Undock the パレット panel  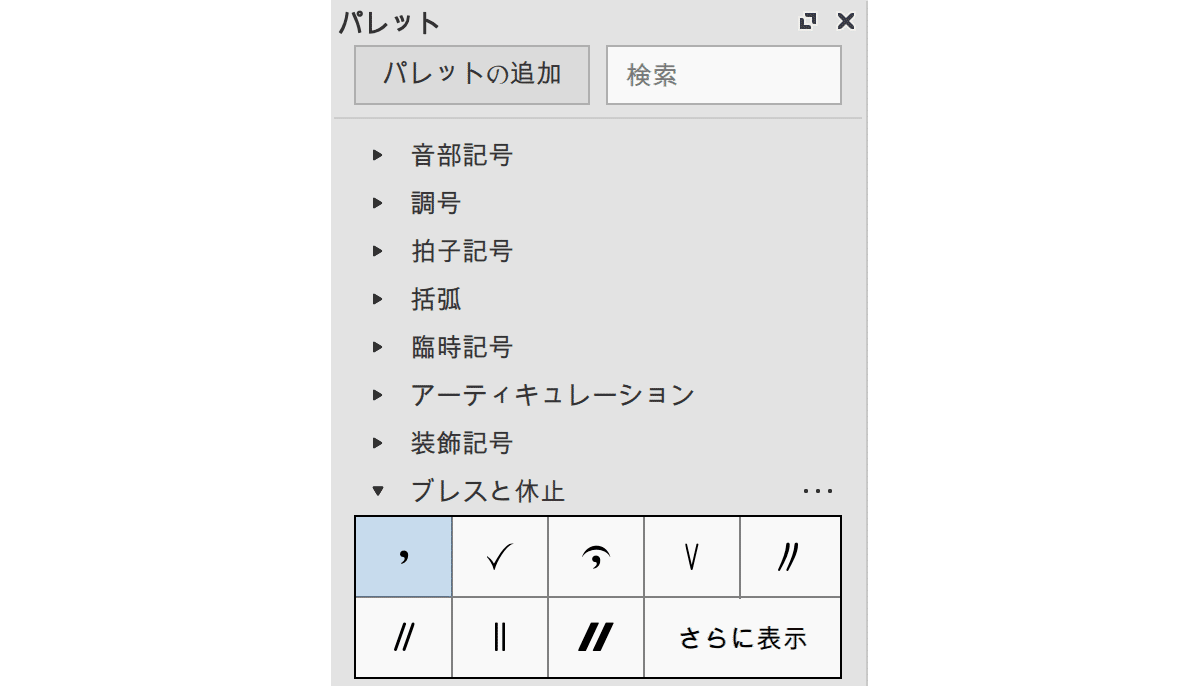click(808, 21)
